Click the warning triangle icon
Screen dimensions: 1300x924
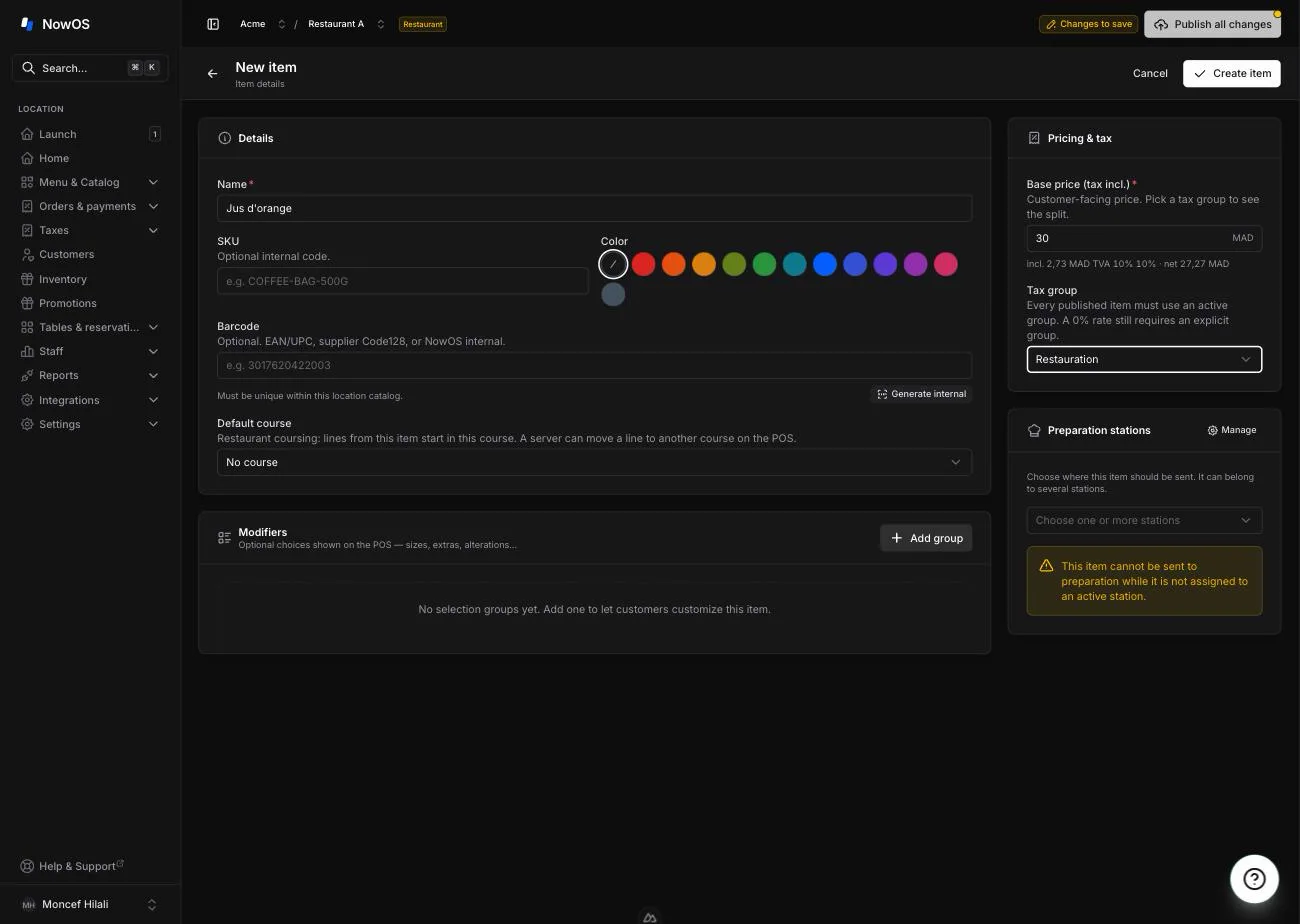pos(1046,566)
